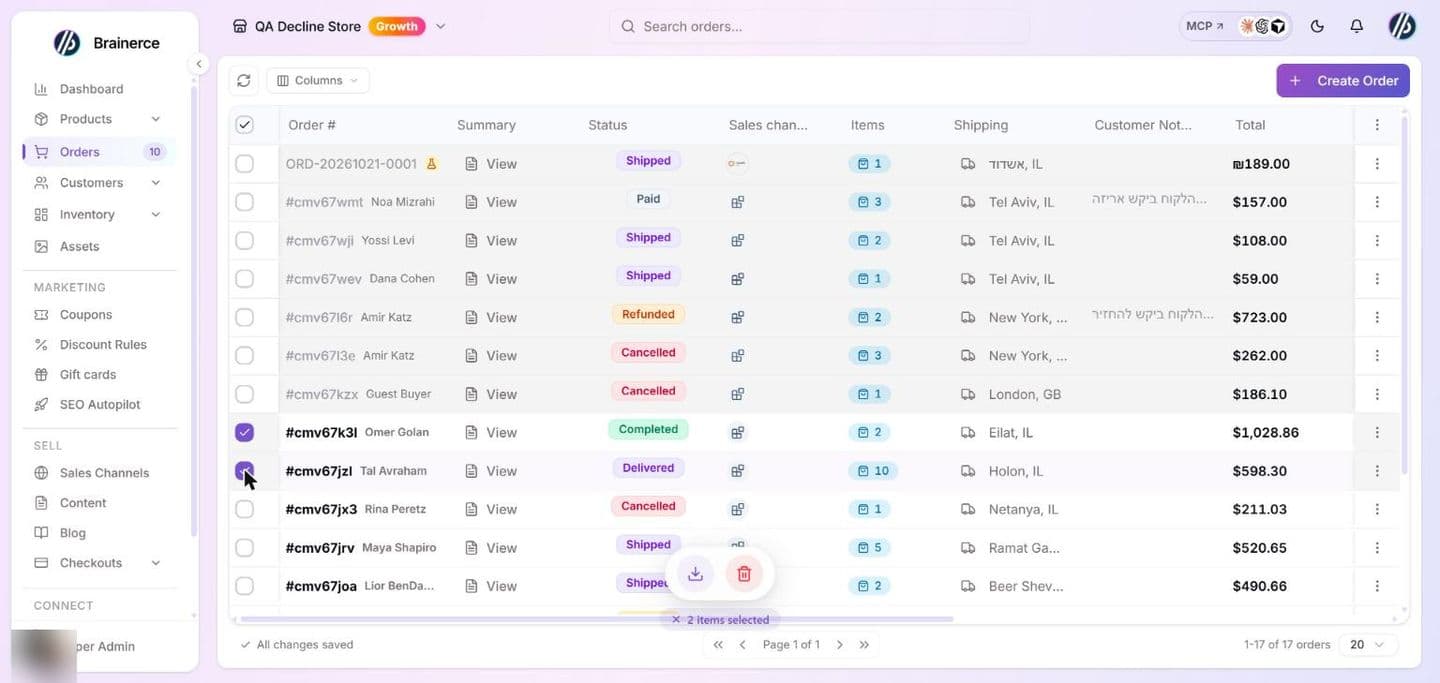The image size is (1440, 683).
Task: Download the selected orders
Action: point(695,573)
